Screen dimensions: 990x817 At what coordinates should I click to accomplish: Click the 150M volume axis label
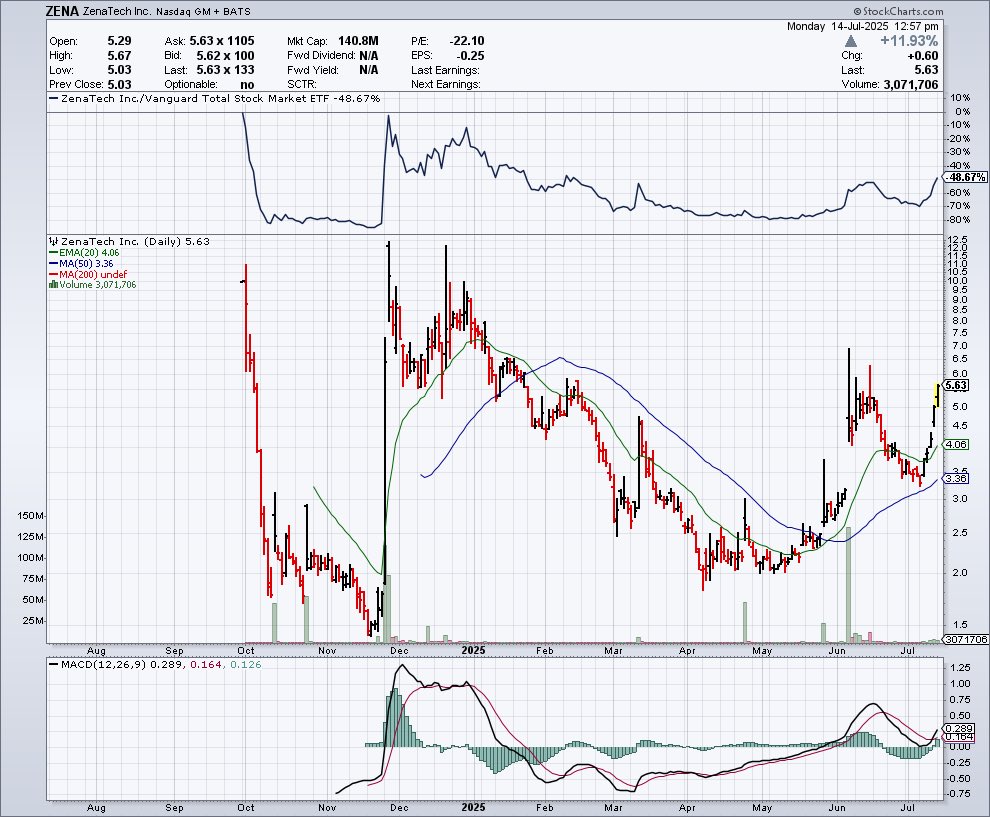click(32, 516)
